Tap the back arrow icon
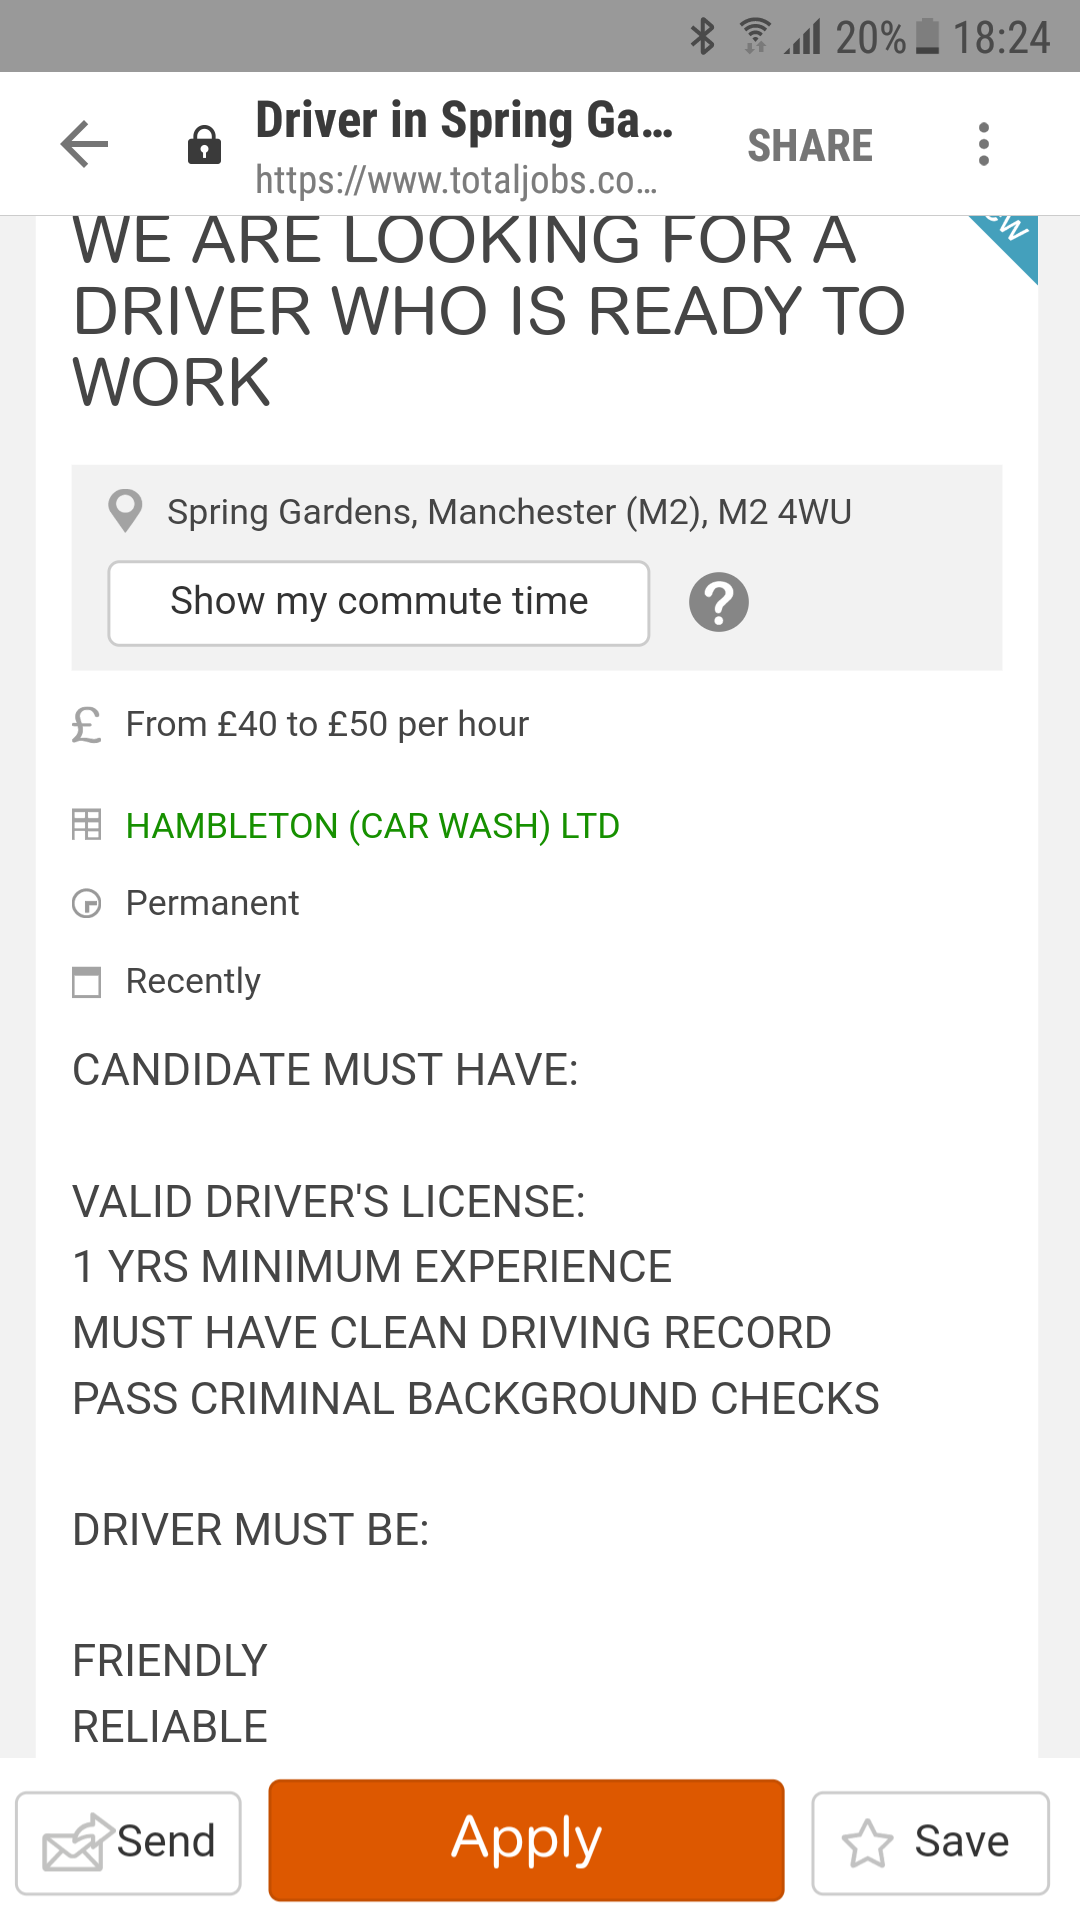 (84, 145)
